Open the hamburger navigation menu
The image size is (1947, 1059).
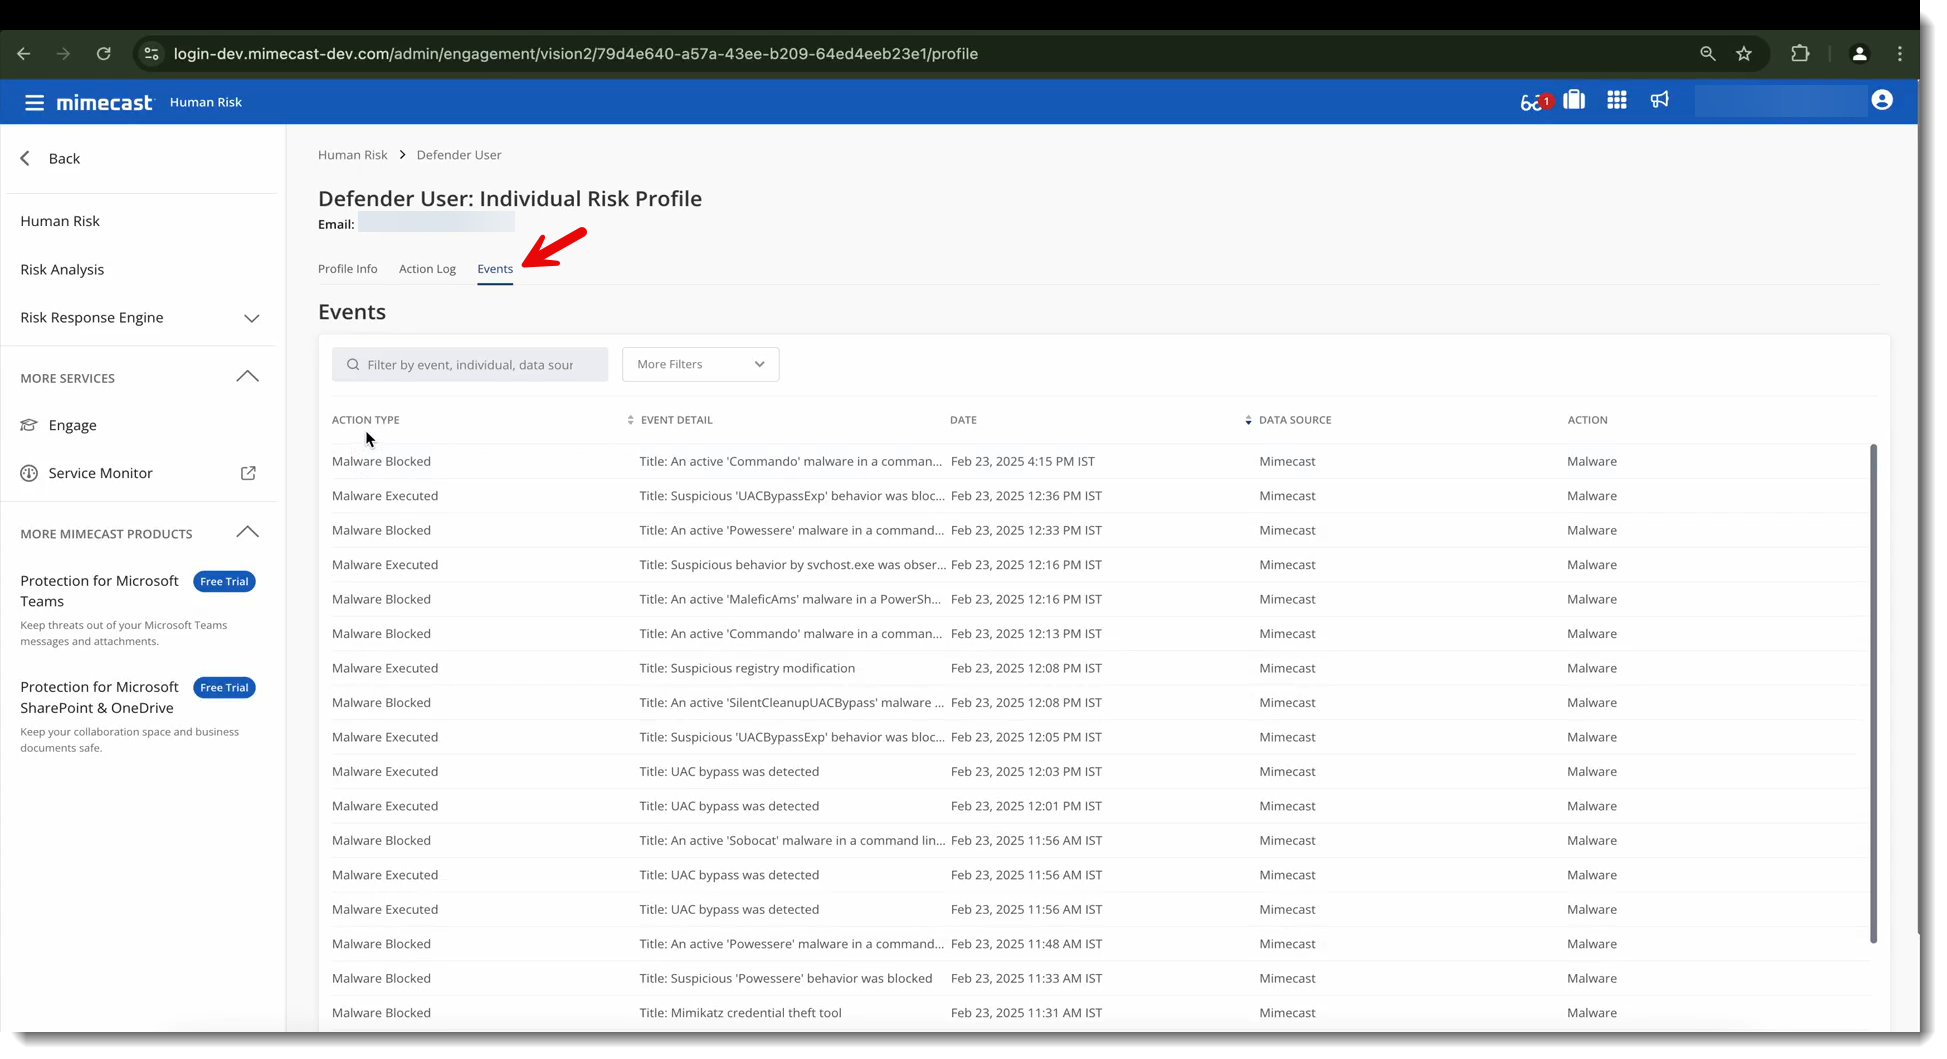point(34,102)
